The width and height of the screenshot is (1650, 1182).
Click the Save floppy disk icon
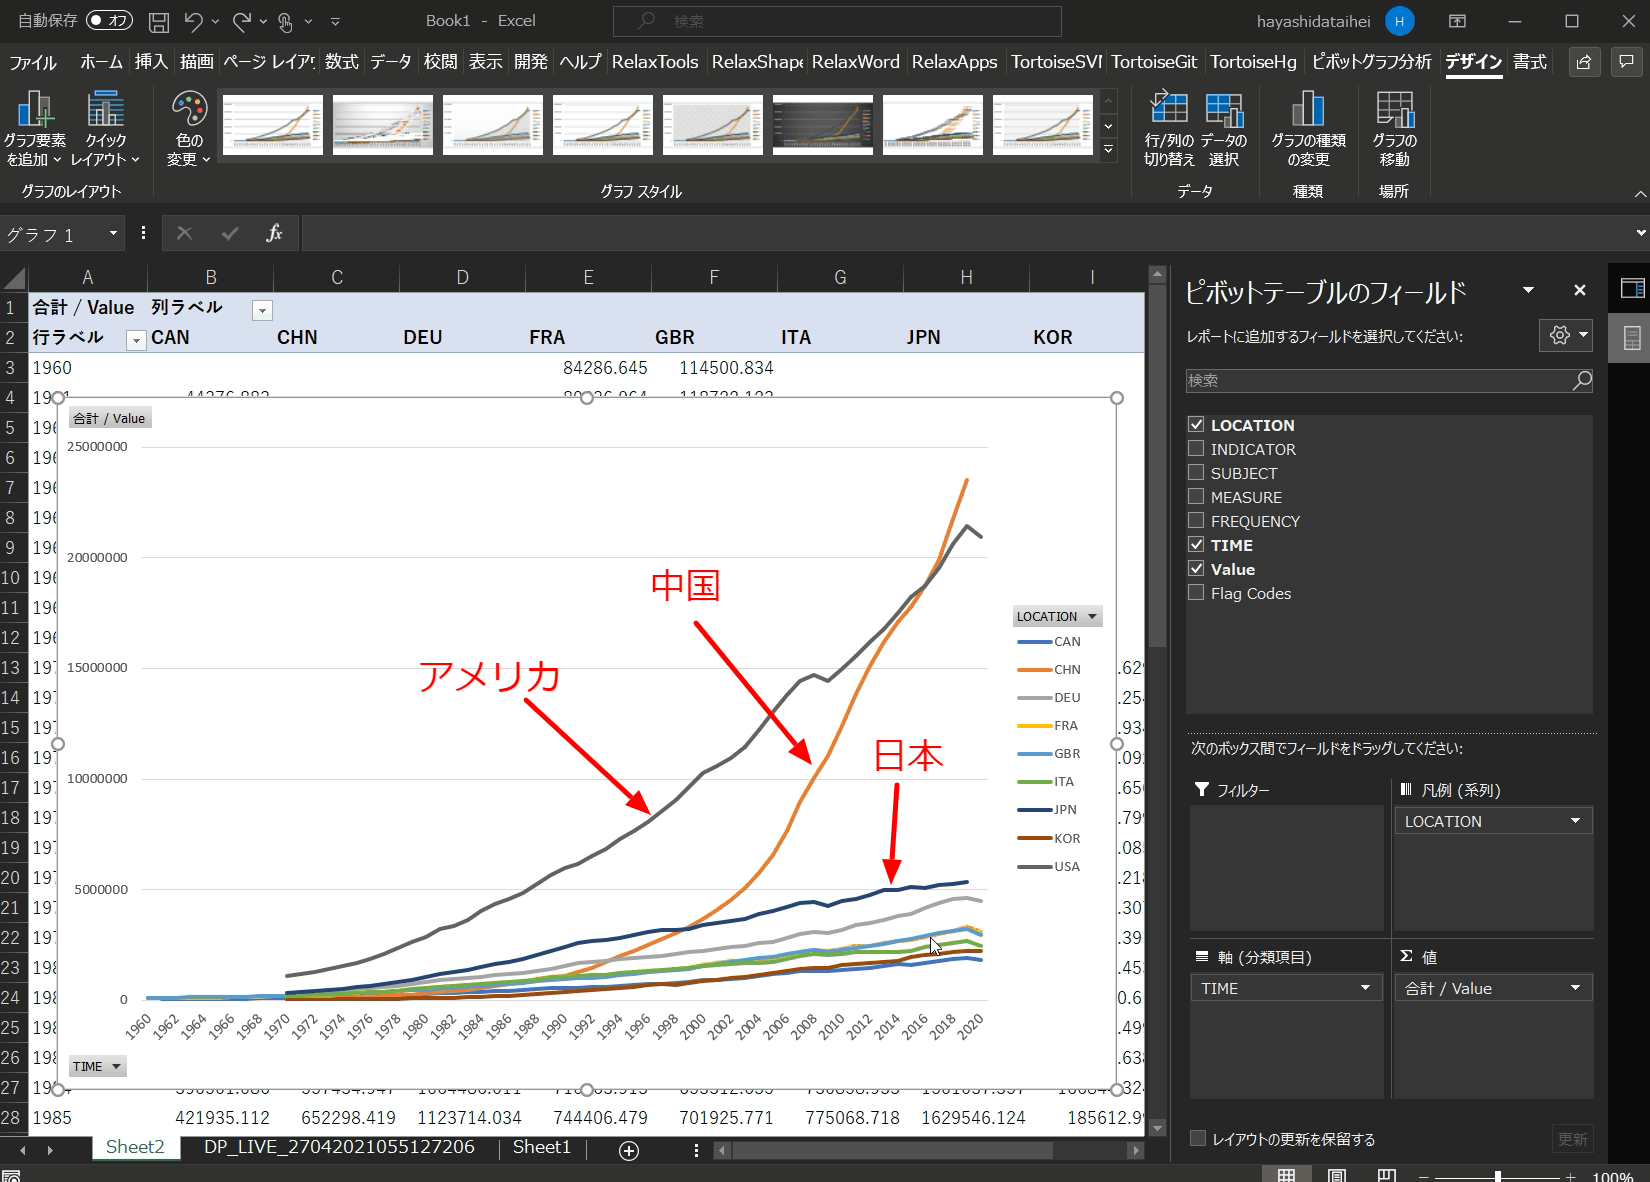tap(158, 21)
